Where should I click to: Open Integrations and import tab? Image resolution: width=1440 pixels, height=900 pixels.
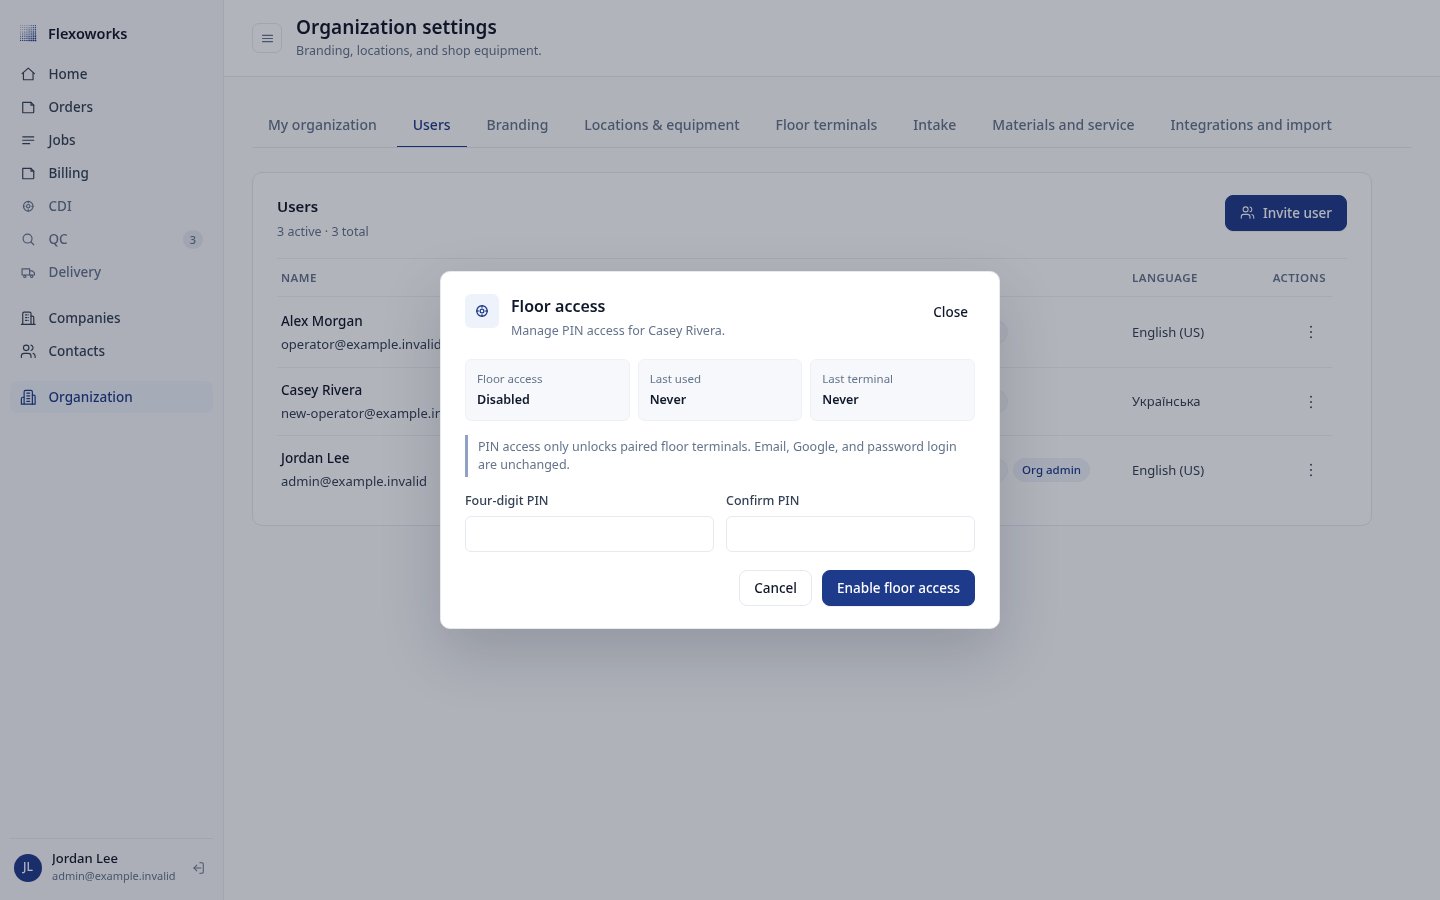(x=1251, y=125)
